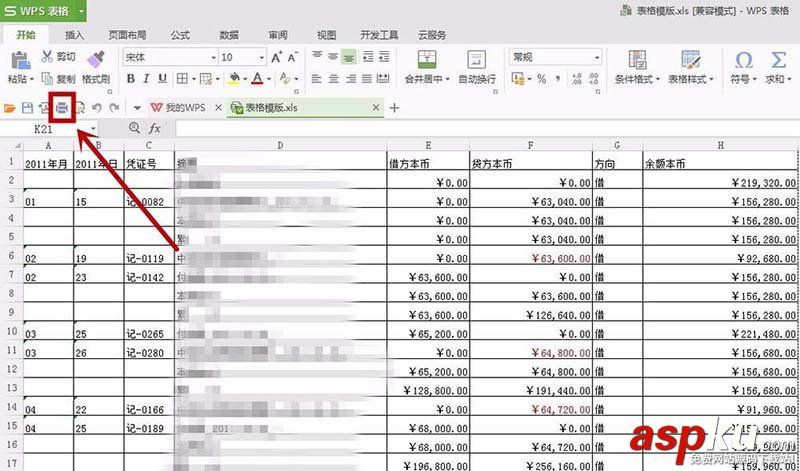
Task: Apply percent style (%)
Action: pyautogui.click(x=542, y=79)
